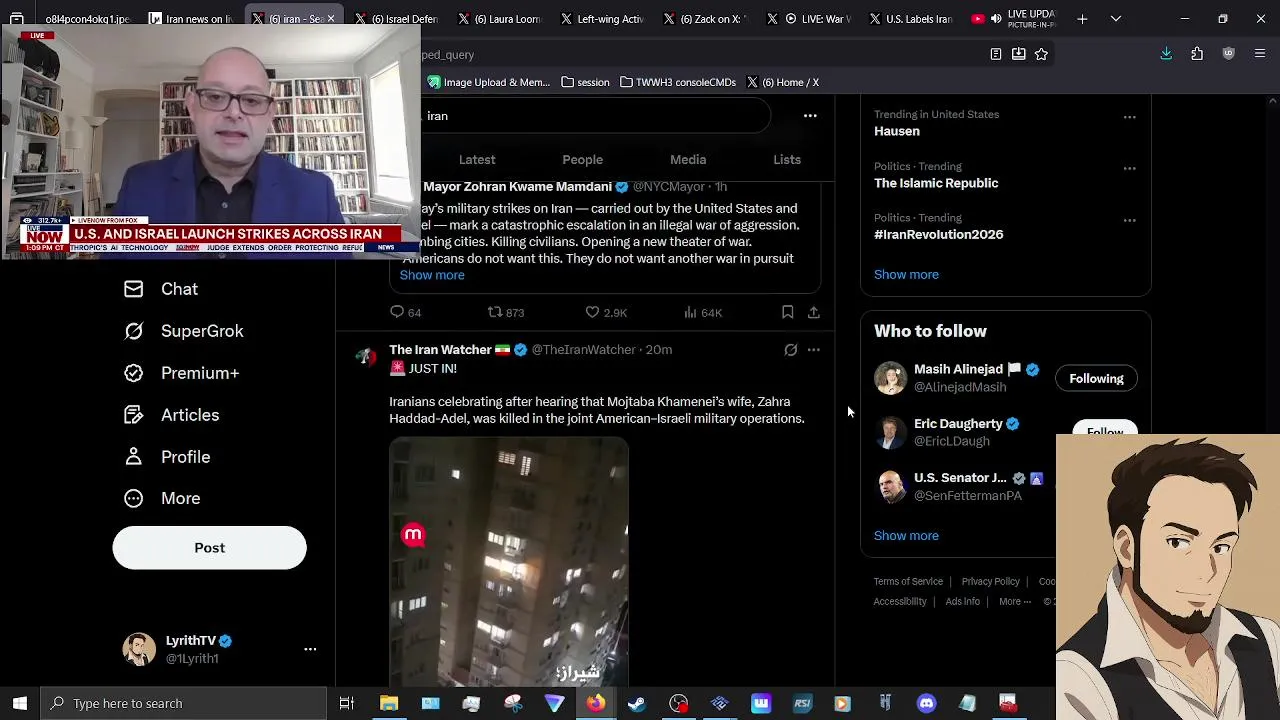This screenshot has width=1280, height=720.
Task: Expand the More menu in sidebar
Action: point(162,498)
